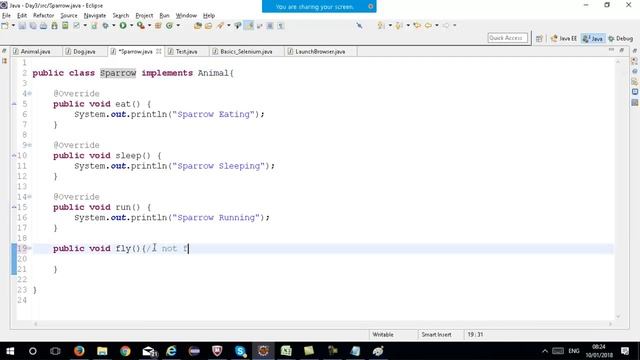This screenshot has height=360, width=640.
Task: Open Next Annotation dropdown arrow
Action: click(x=390, y=25)
